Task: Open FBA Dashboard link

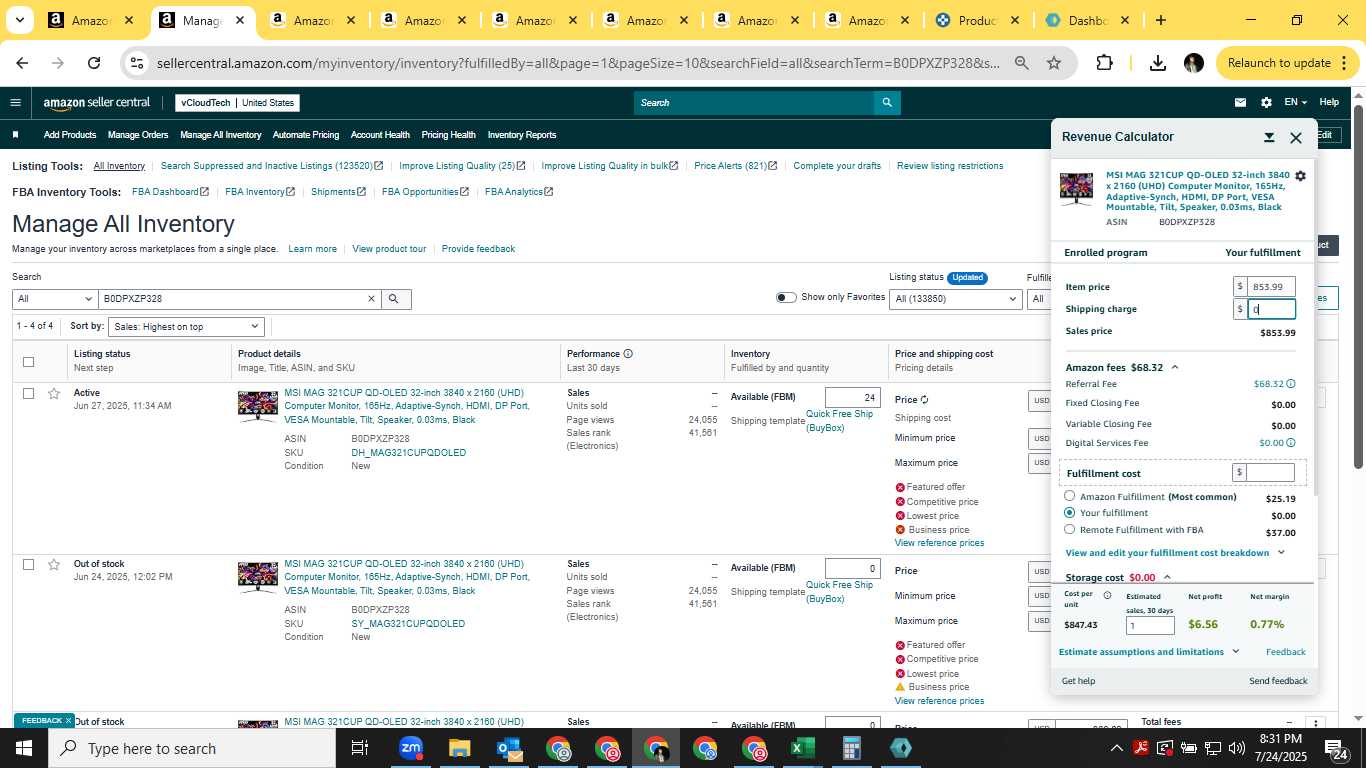Action: pos(170,192)
